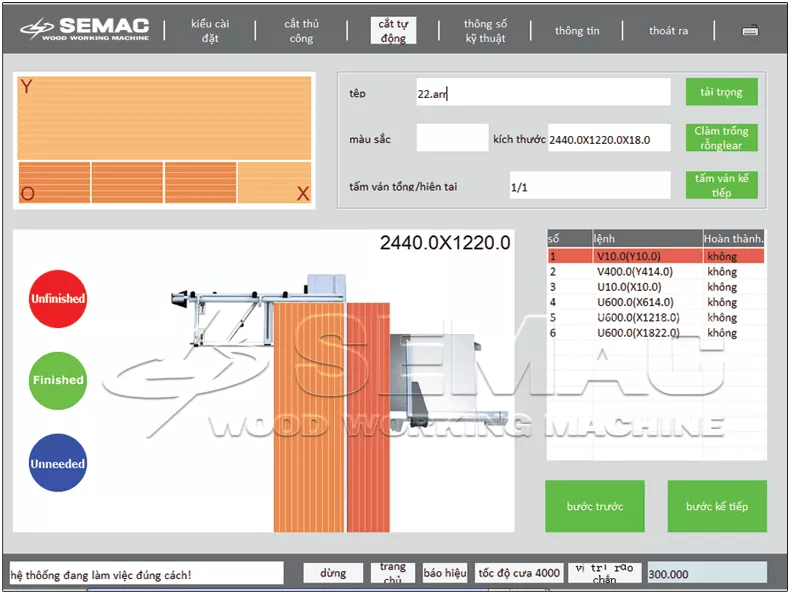
Task: Click the 'màu sắc' color box
Action: pos(451,139)
